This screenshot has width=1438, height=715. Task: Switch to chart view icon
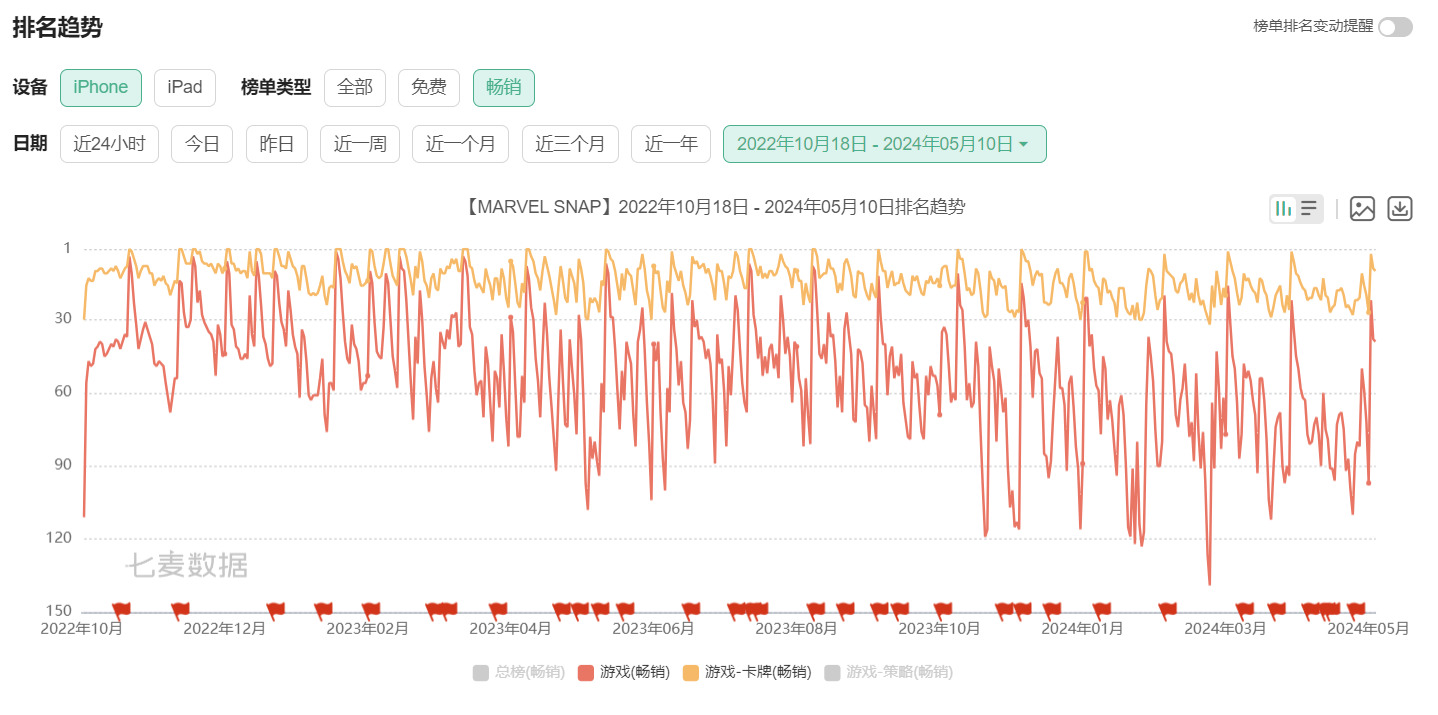pyautogui.click(x=1284, y=209)
